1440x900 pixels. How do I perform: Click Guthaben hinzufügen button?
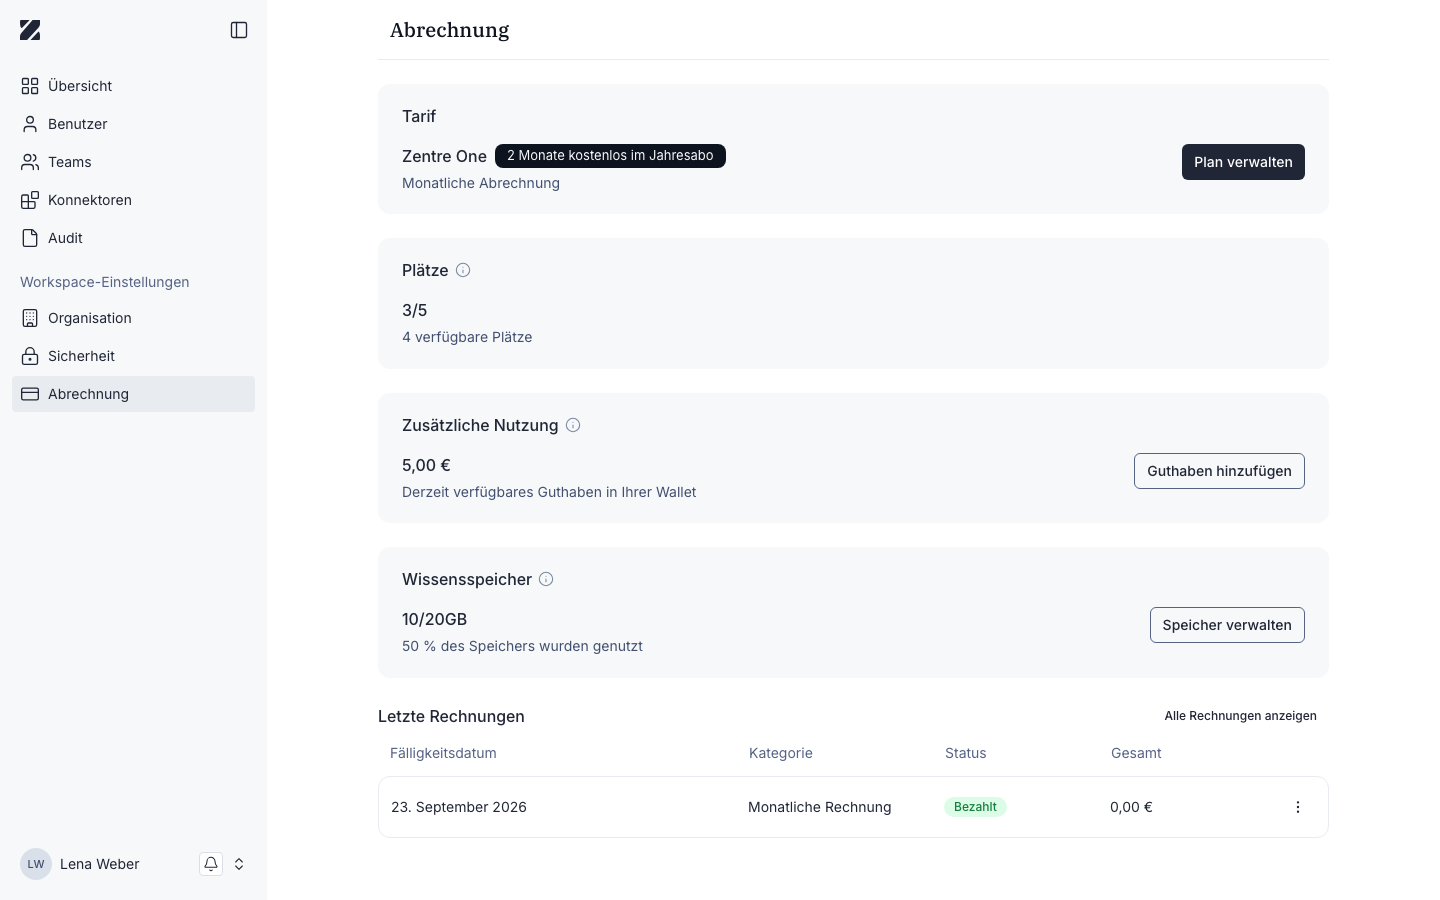1219,471
